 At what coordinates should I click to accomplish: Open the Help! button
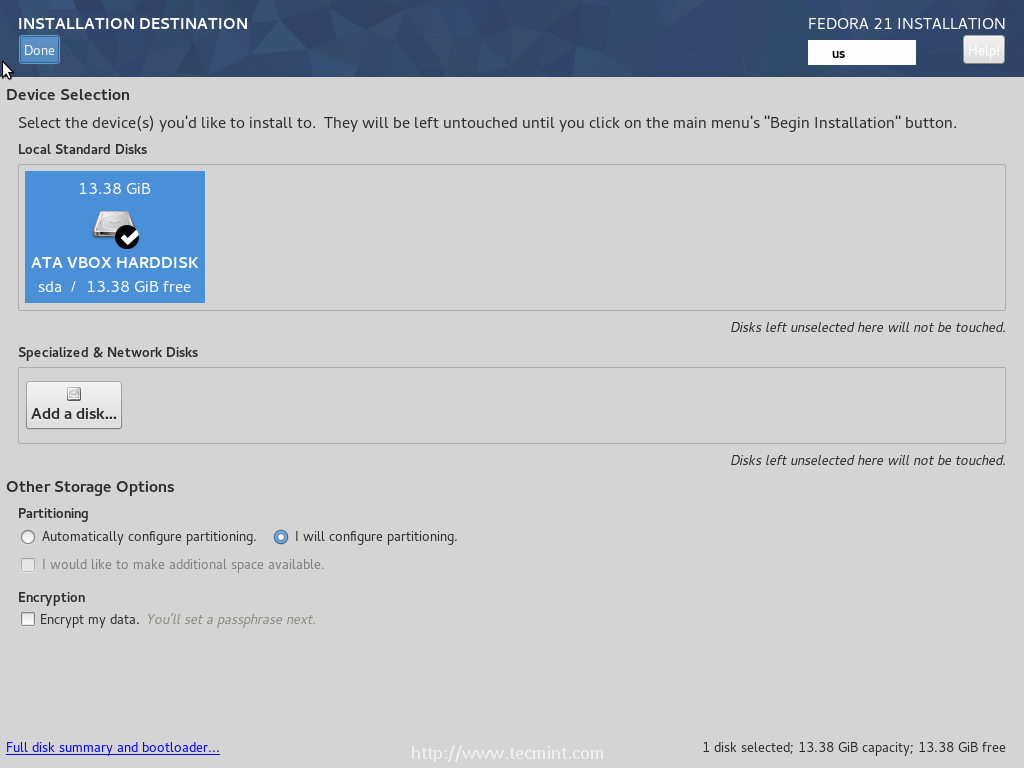984,50
